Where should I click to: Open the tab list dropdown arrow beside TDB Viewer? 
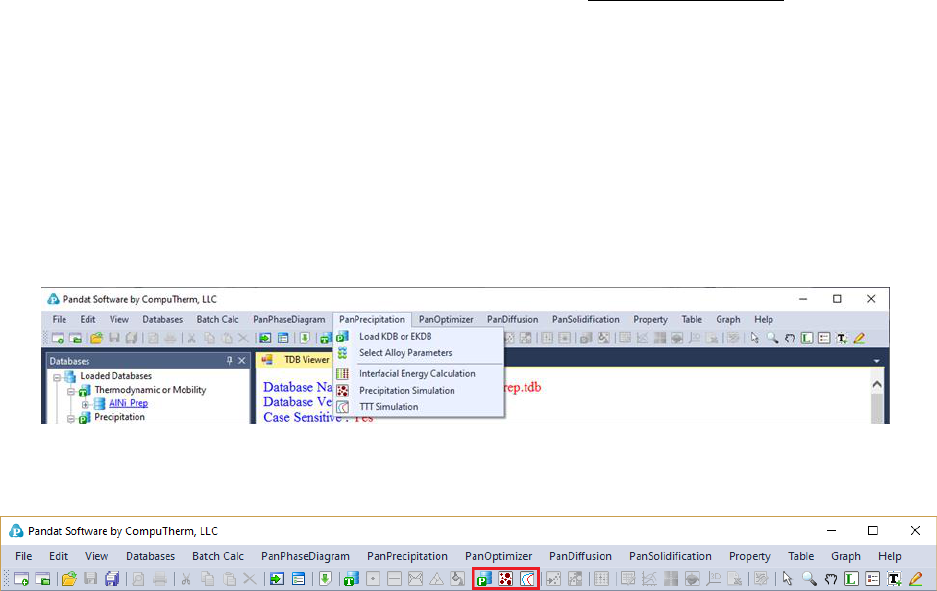[x=876, y=361]
